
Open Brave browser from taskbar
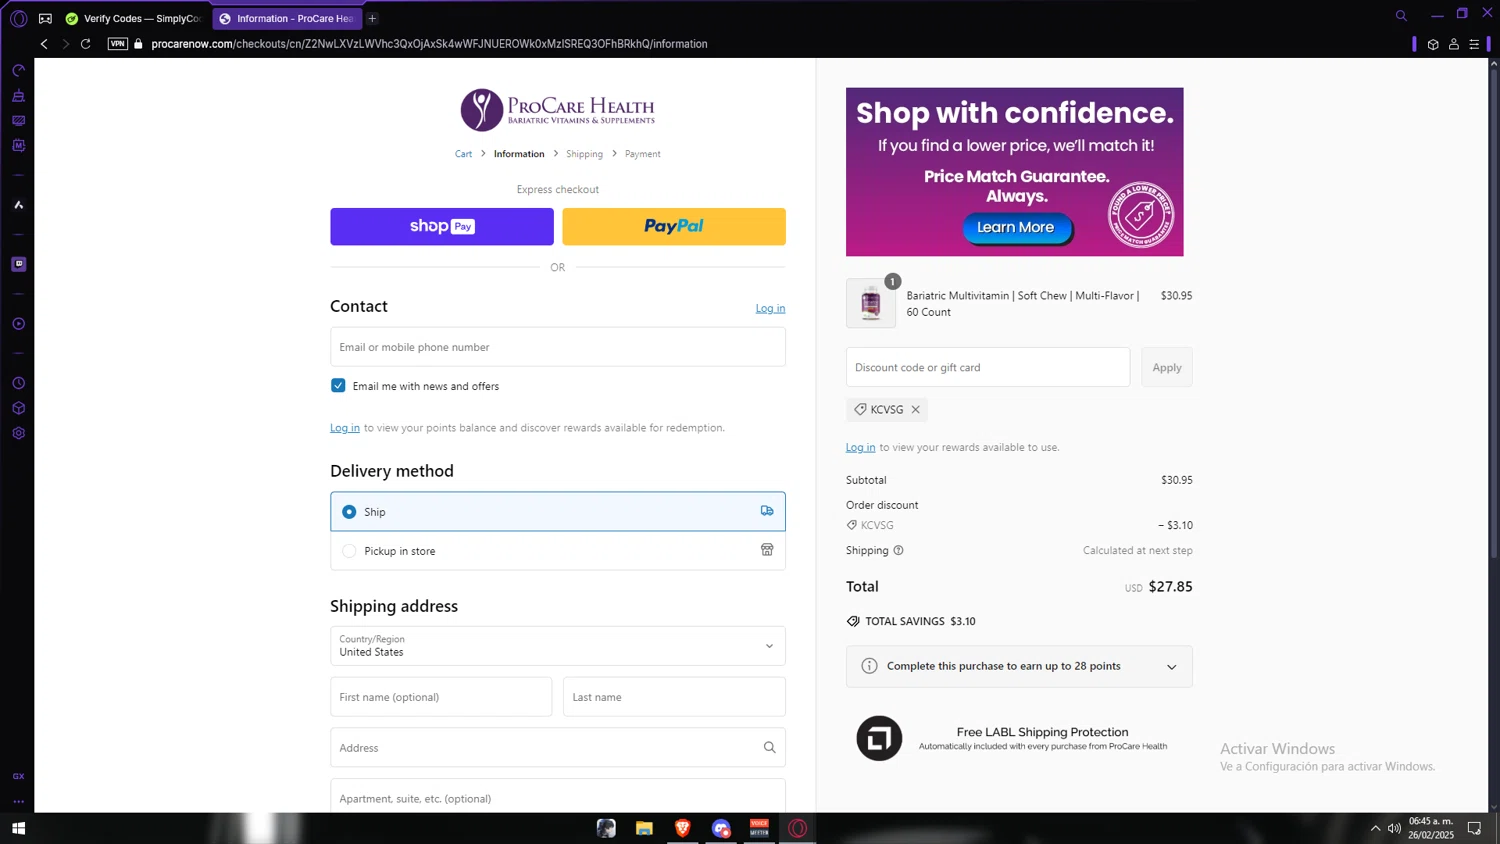pos(683,828)
